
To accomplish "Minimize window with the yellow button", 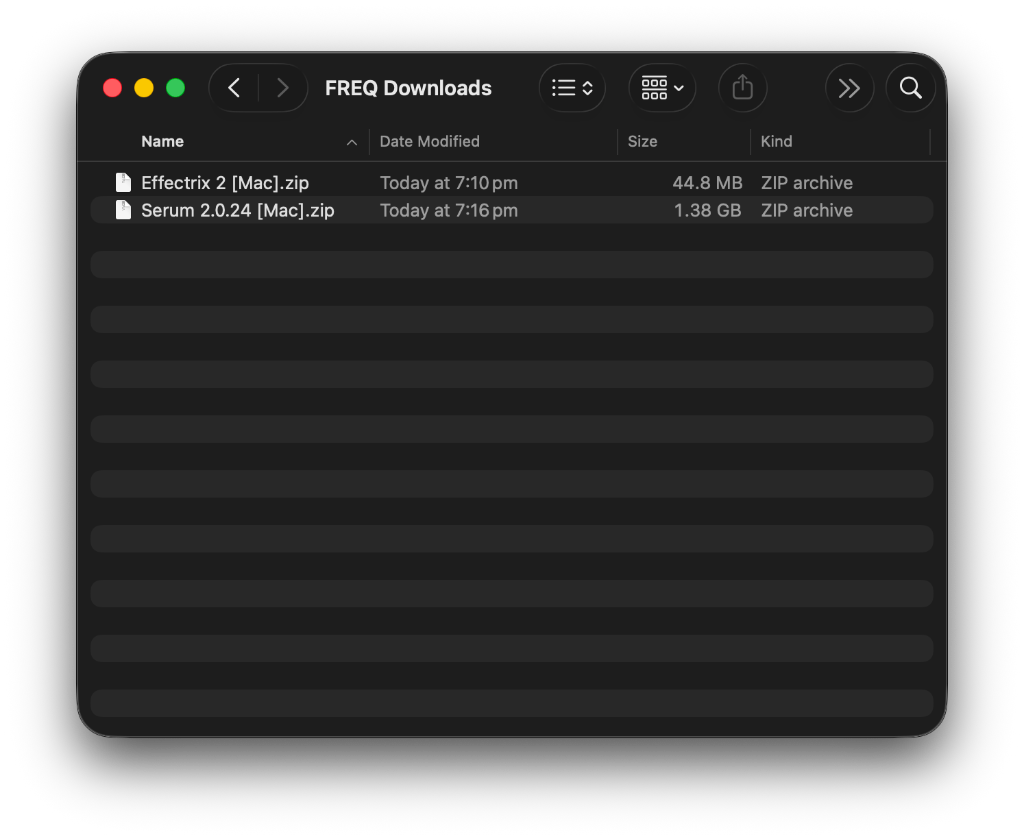I will [x=144, y=88].
